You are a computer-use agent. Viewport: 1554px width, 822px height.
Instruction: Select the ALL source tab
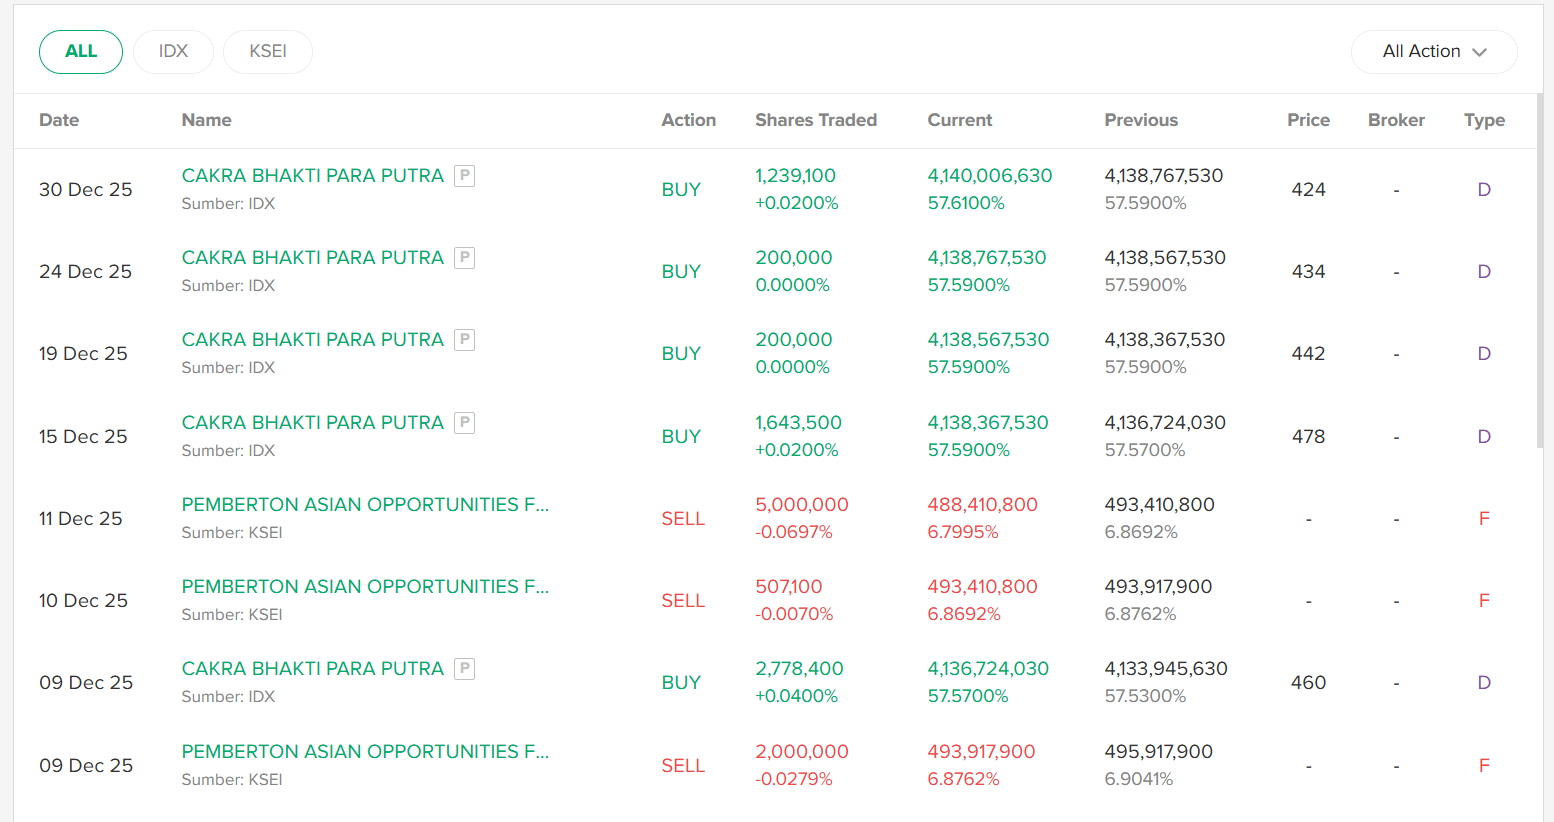[81, 52]
